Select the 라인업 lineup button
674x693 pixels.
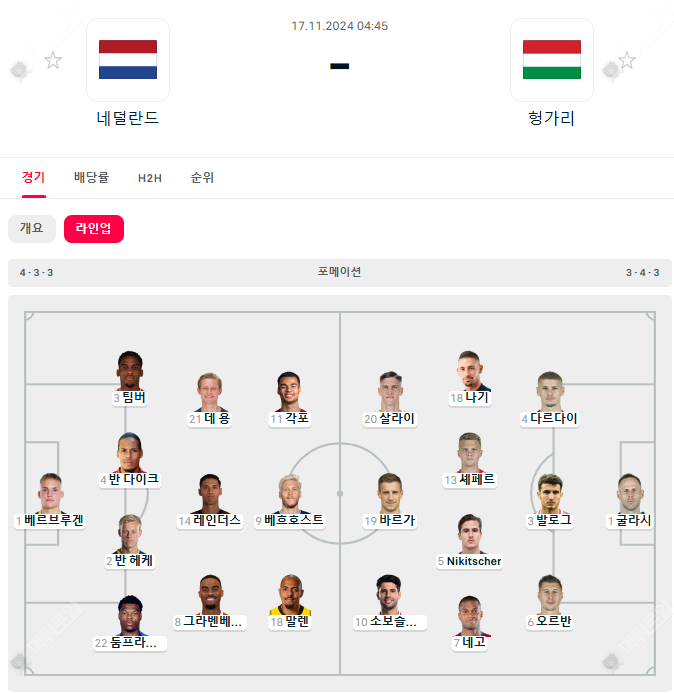94,229
